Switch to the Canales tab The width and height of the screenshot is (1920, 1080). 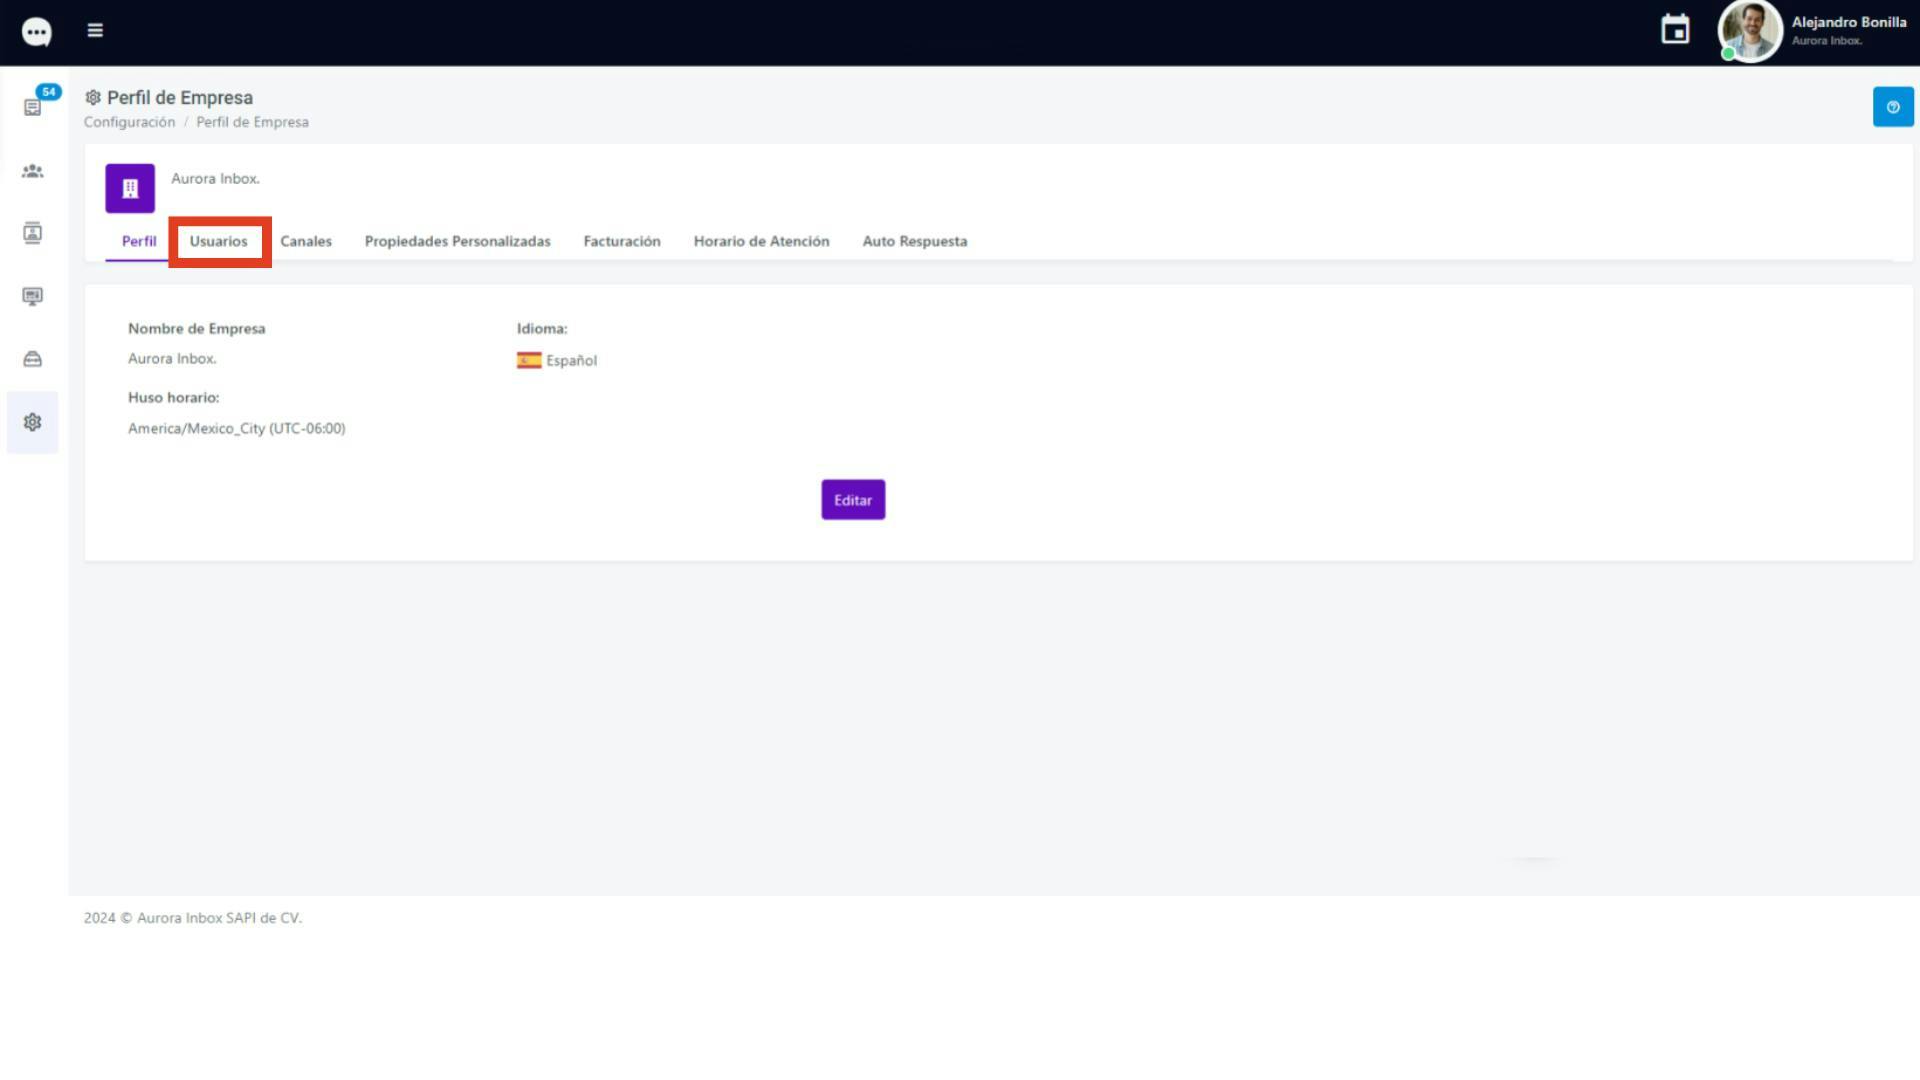coord(306,241)
